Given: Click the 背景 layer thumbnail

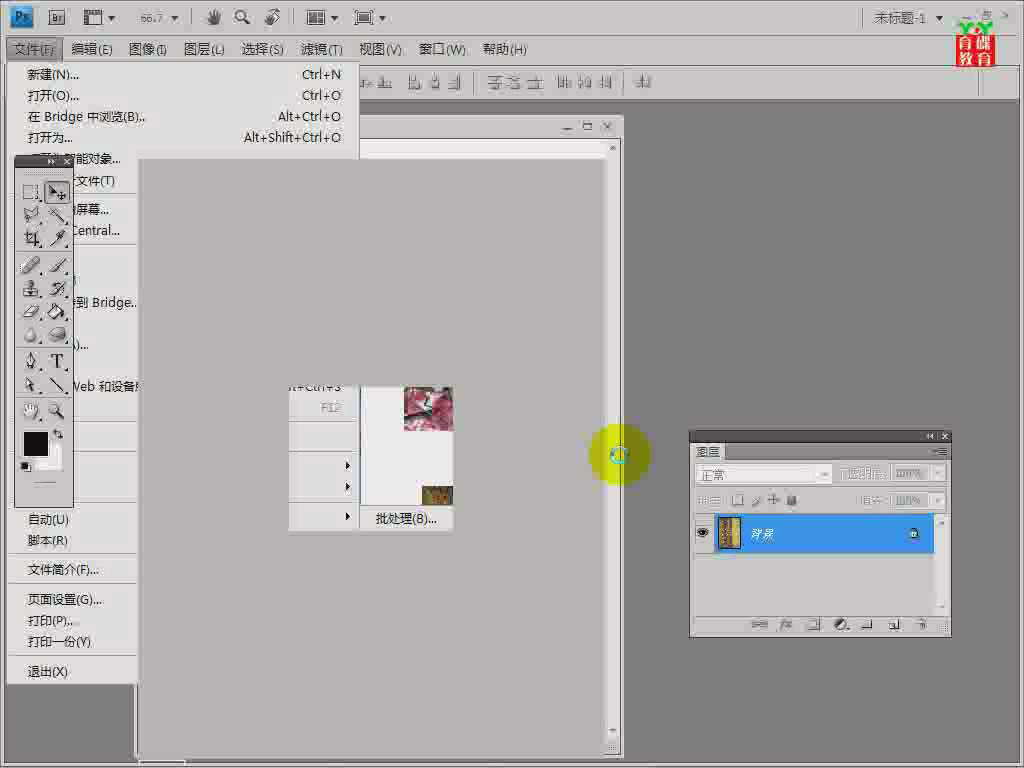Looking at the screenshot, I should click(x=729, y=533).
